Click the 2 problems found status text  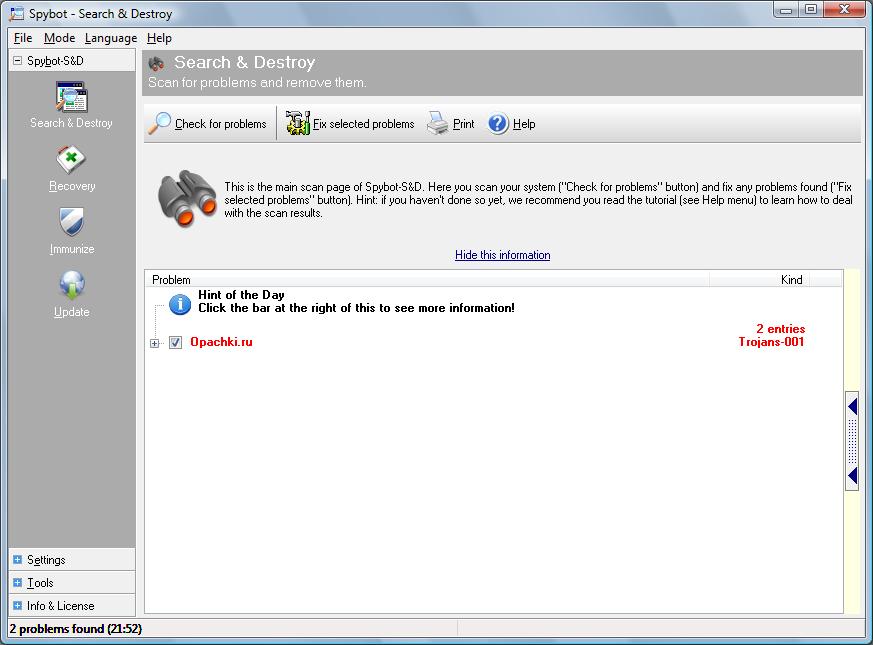[76, 629]
